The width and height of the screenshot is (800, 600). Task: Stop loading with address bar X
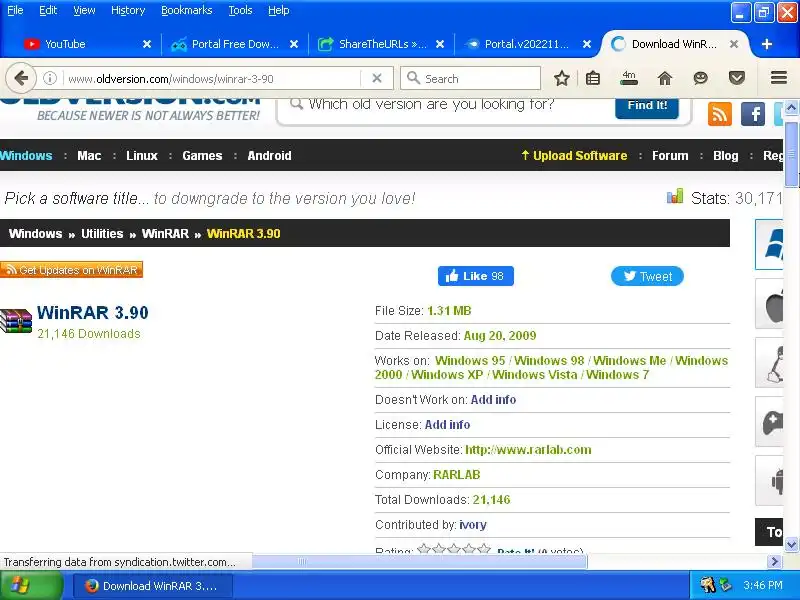coord(377,79)
